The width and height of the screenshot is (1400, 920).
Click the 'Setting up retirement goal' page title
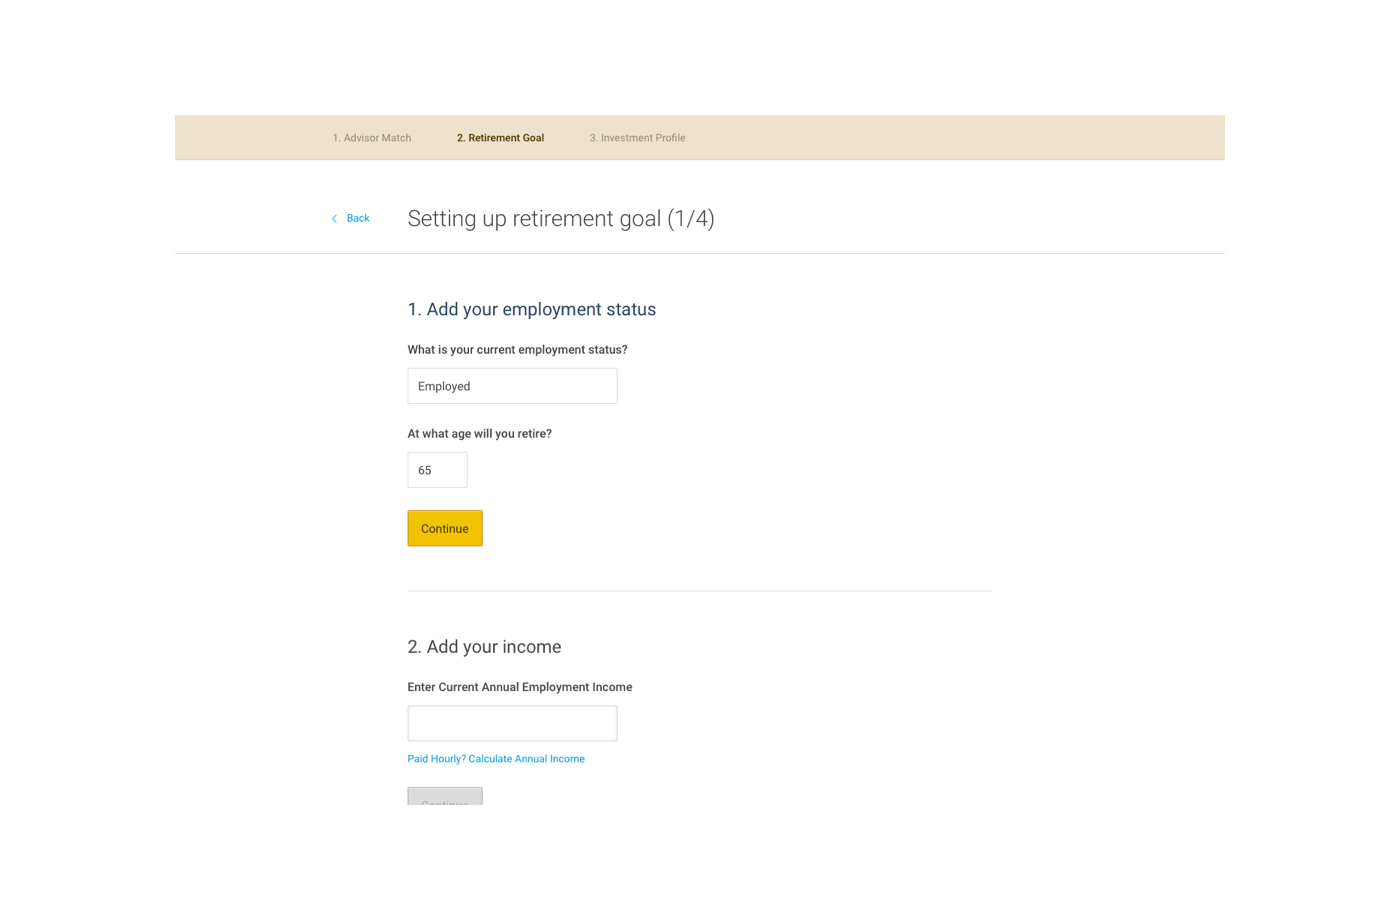[534, 219]
